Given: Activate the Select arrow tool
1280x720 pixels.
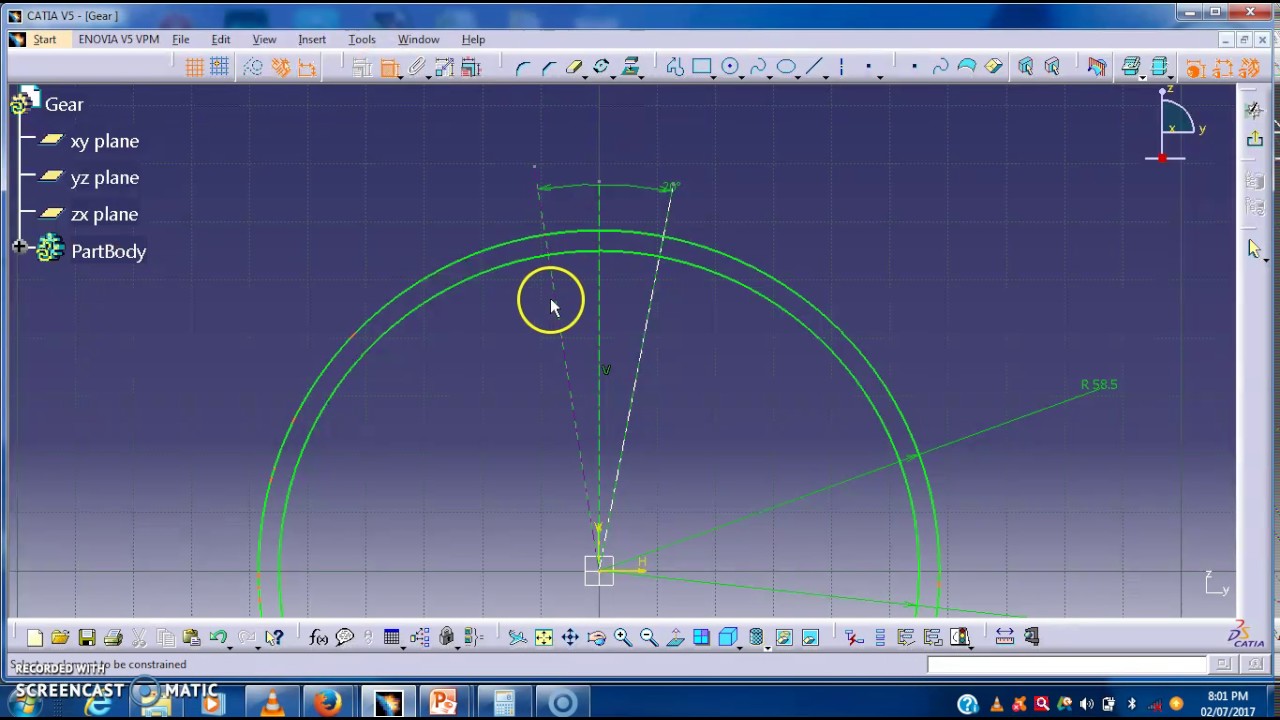Looking at the screenshot, I should tap(1255, 247).
